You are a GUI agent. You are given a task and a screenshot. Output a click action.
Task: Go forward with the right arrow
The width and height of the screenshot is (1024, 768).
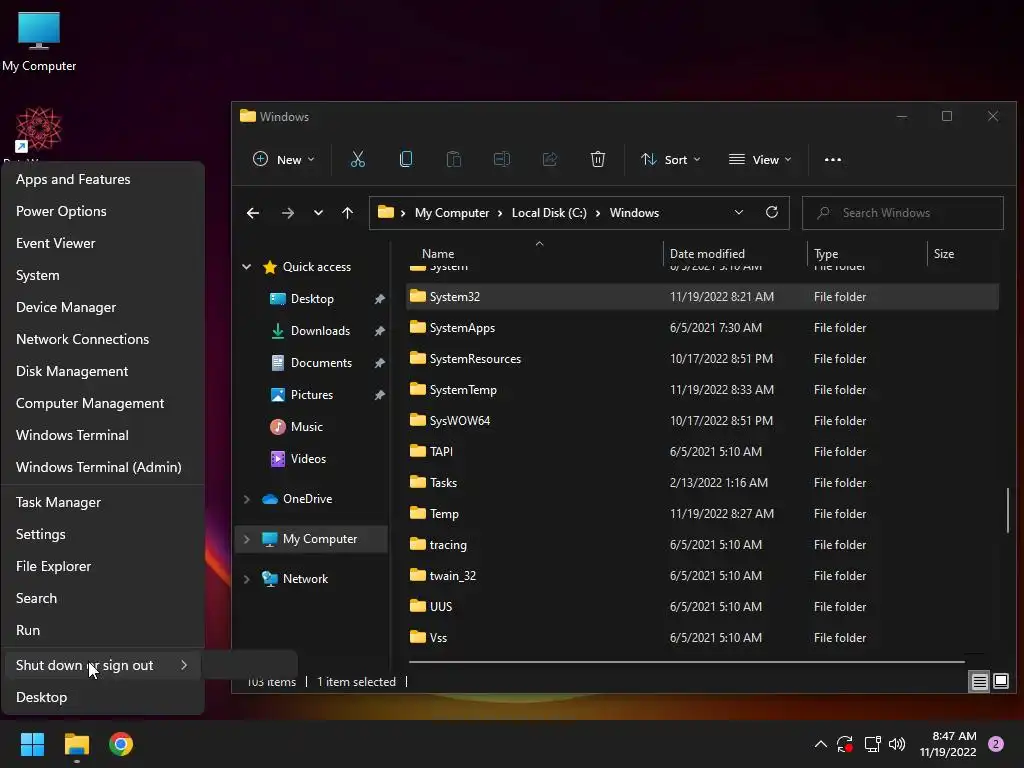(x=287, y=213)
